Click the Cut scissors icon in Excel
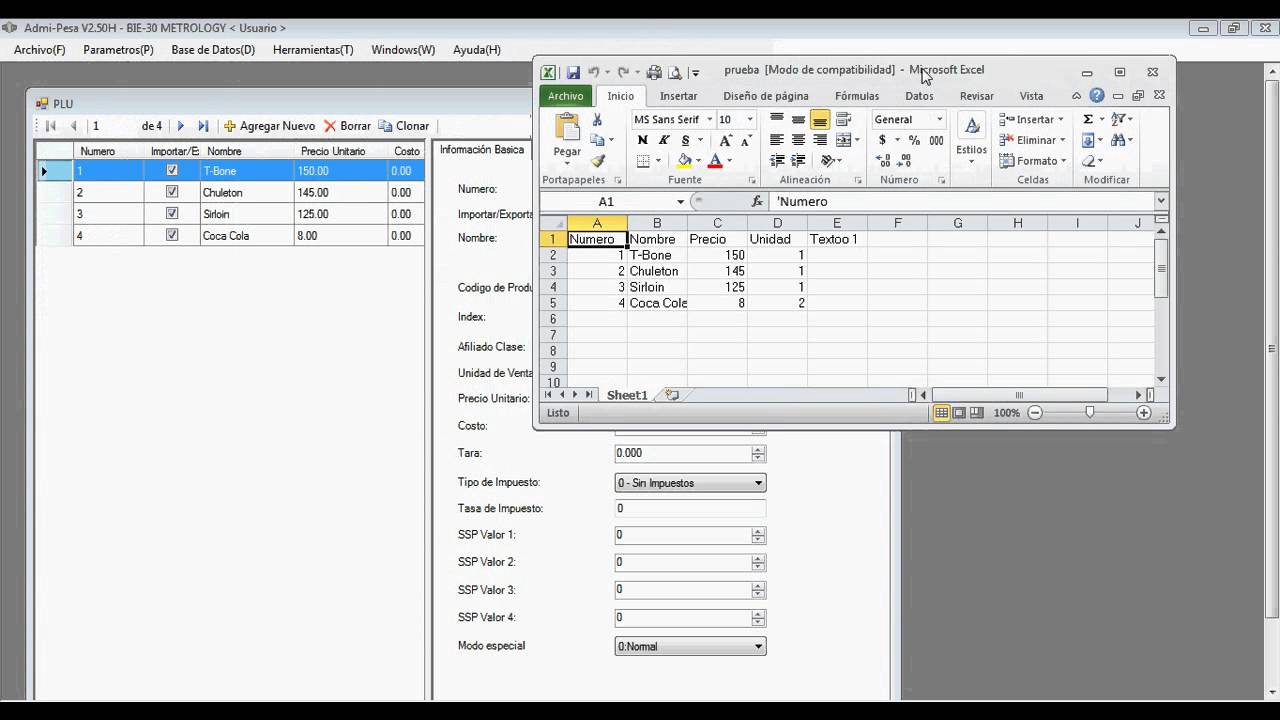The height and width of the screenshot is (720, 1280). pos(598,119)
